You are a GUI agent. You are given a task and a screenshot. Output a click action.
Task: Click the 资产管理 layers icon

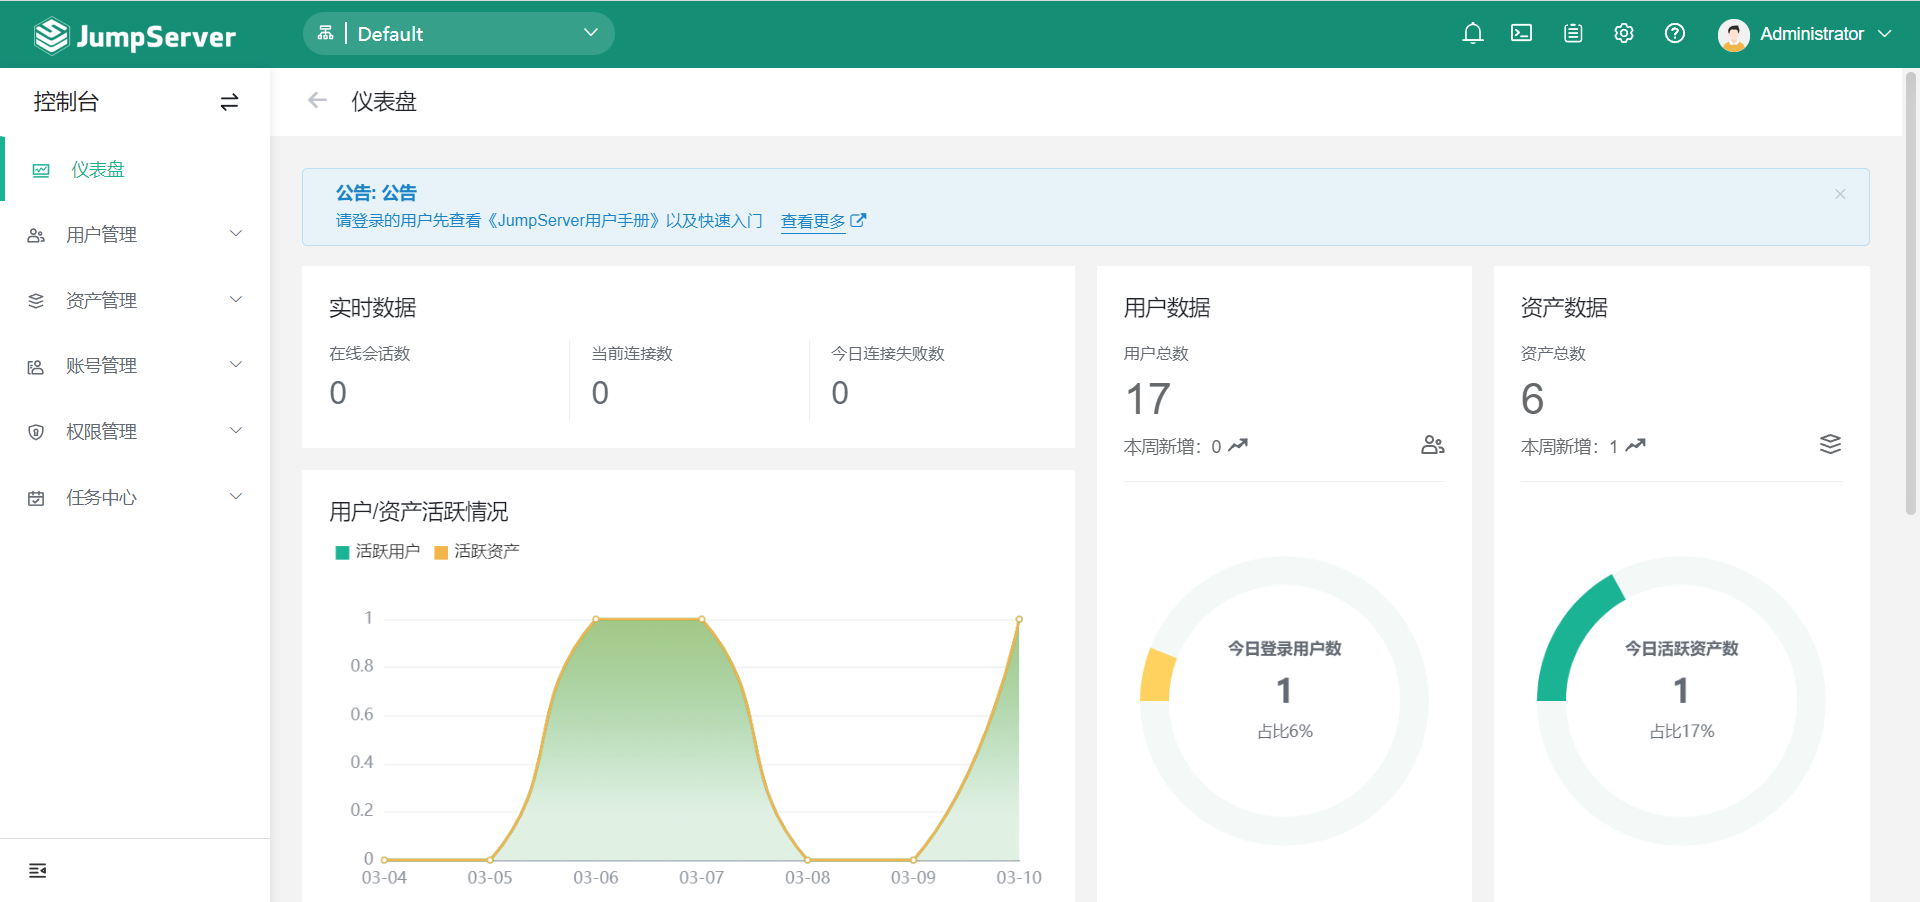coord(36,301)
